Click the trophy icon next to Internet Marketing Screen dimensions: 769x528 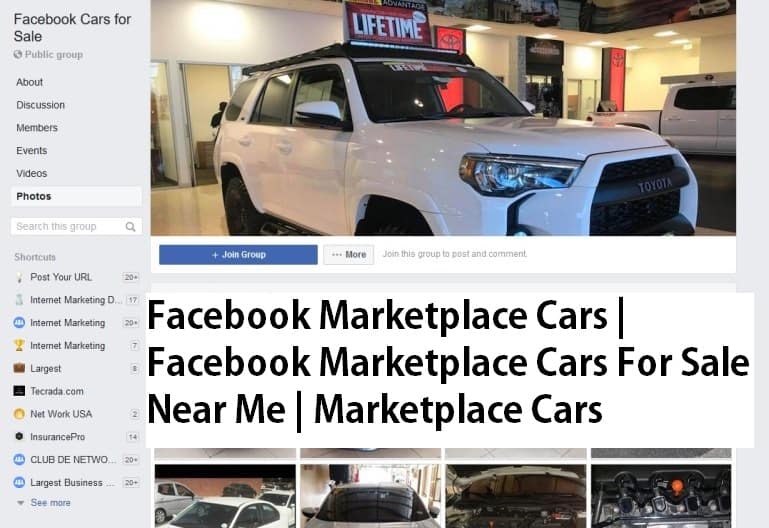point(19,346)
